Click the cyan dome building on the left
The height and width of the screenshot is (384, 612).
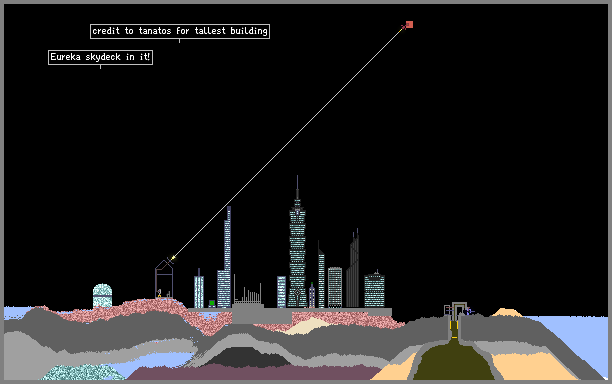[102, 295]
